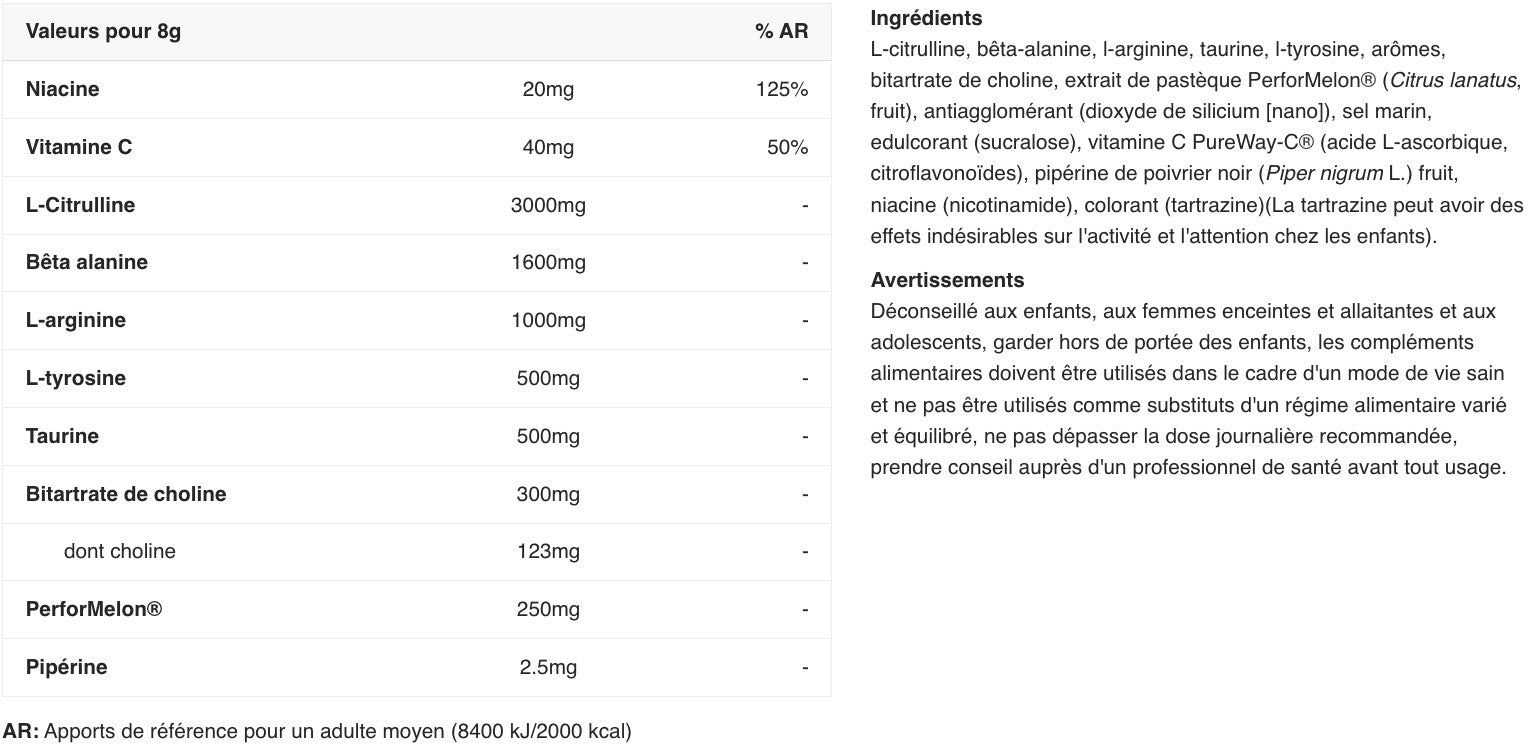The image size is (1536, 752).
Task: Click the AR reference footnote text
Action: pyautogui.click(x=317, y=731)
